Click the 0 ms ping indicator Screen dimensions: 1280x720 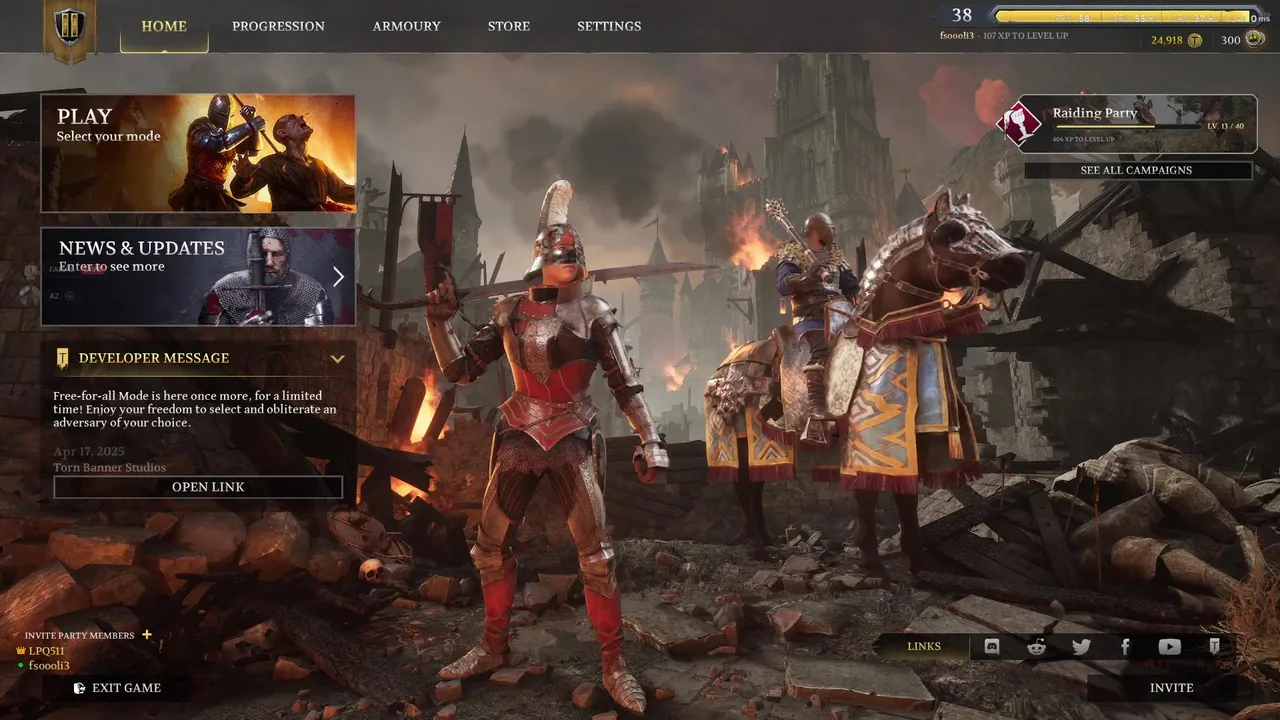coord(1261,18)
